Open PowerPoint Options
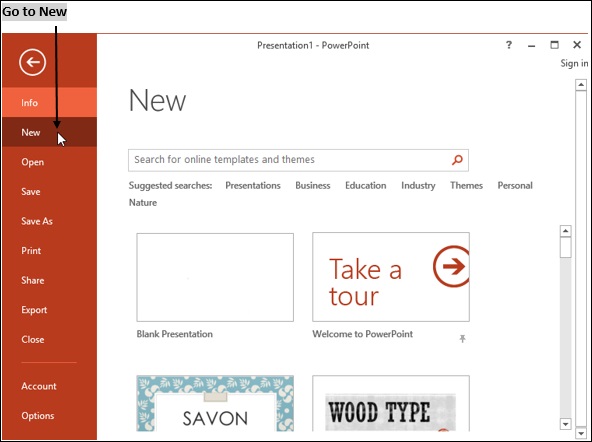 click(49, 416)
